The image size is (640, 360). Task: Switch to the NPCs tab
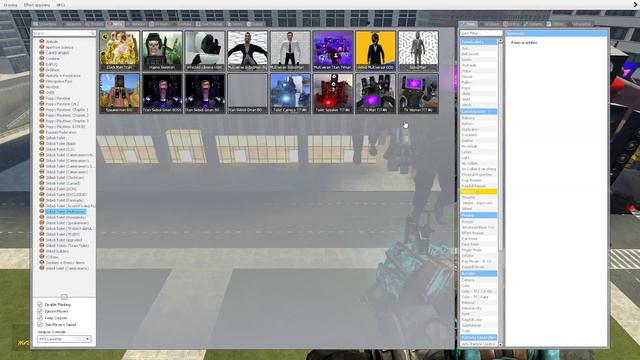pos(115,24)
